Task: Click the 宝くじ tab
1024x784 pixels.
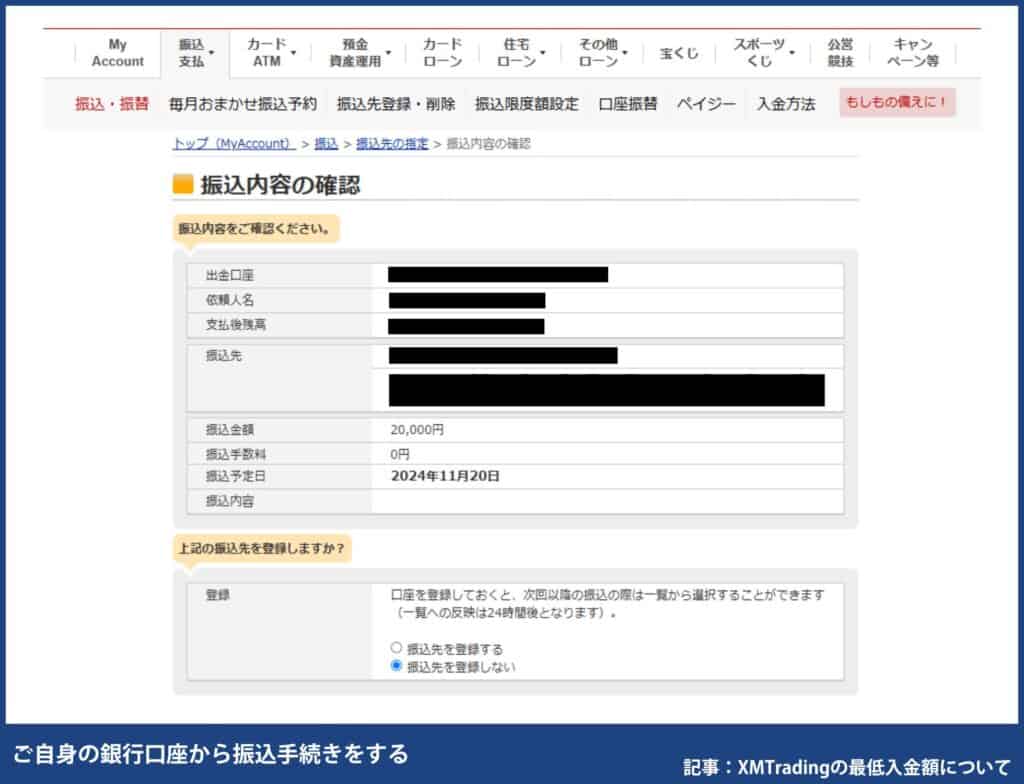Action: click(679, 54)
